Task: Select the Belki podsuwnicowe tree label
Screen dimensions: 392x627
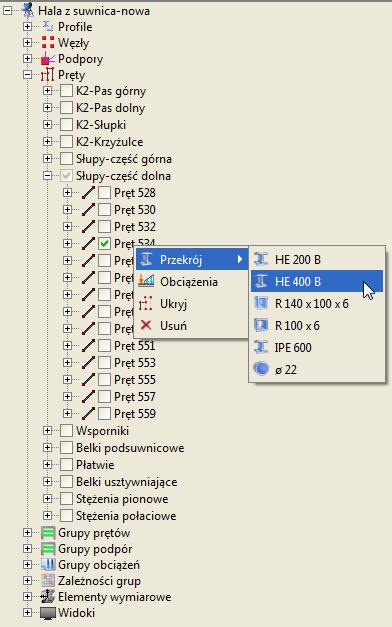Action: (130, 448)
